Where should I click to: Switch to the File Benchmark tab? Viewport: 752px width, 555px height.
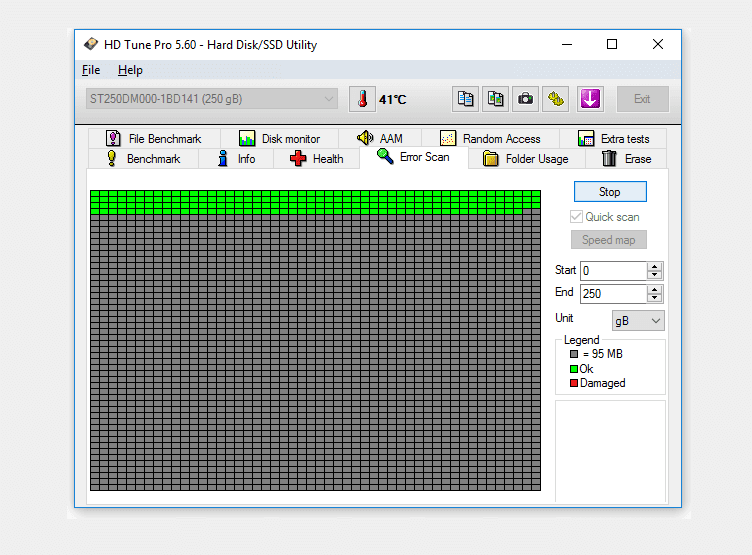click(x=154, y=139)
